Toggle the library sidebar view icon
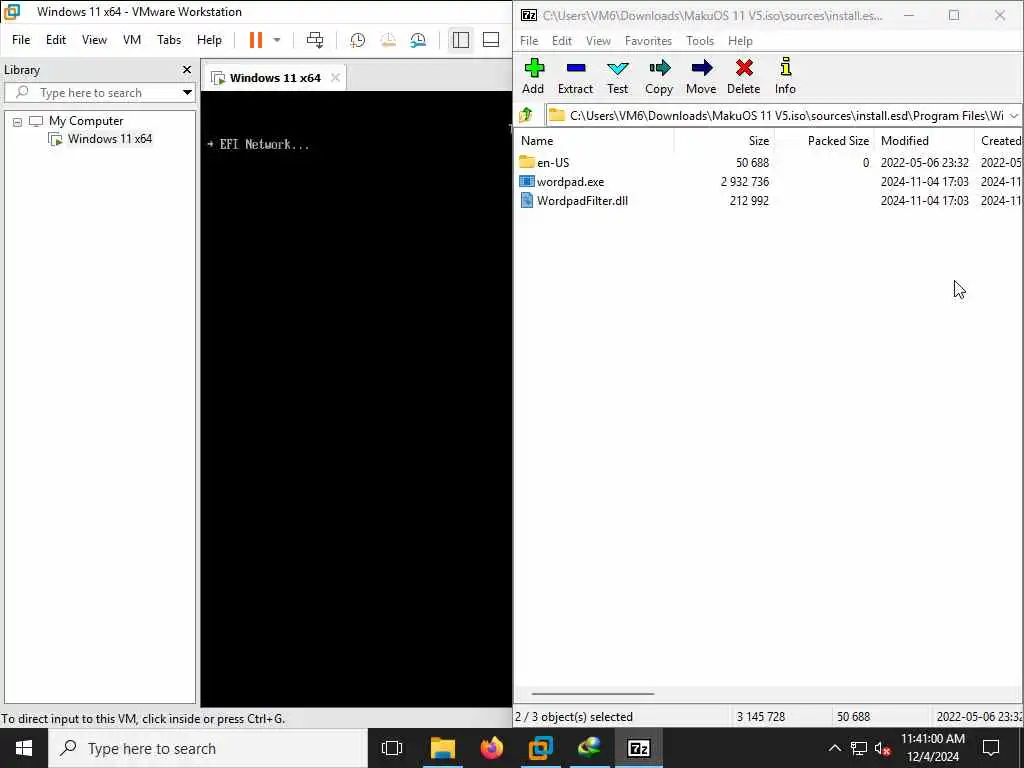 pyautogui.click(x=460, y=40)
